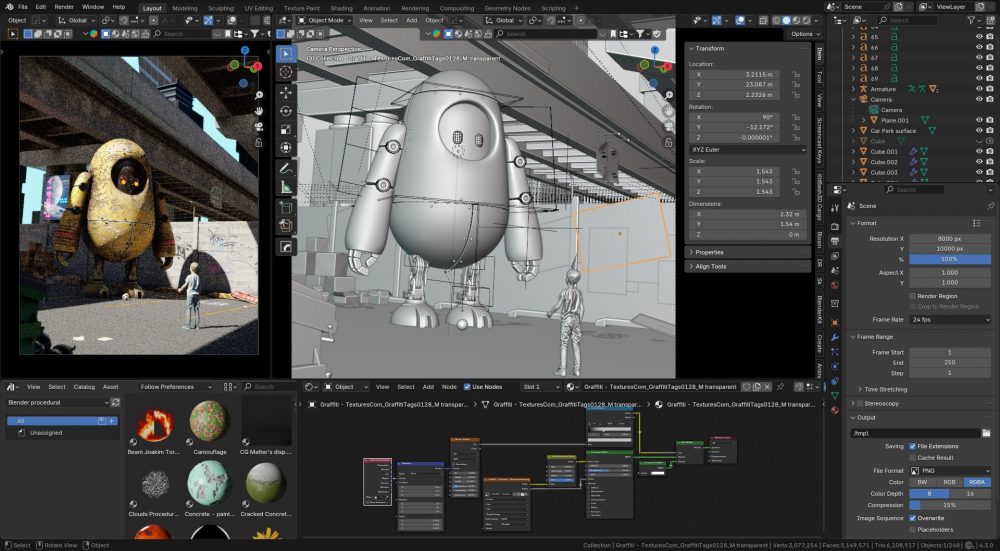Click the zoom magnifier in the left render viewport
1000x551 pixels.
(259, 95)
